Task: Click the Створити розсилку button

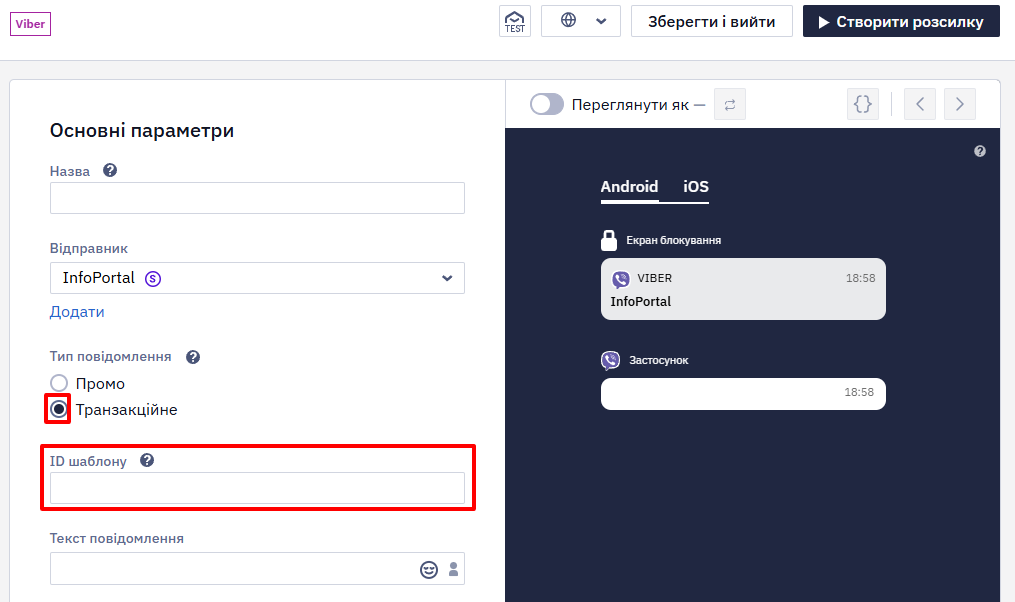Action: [901, 21]
